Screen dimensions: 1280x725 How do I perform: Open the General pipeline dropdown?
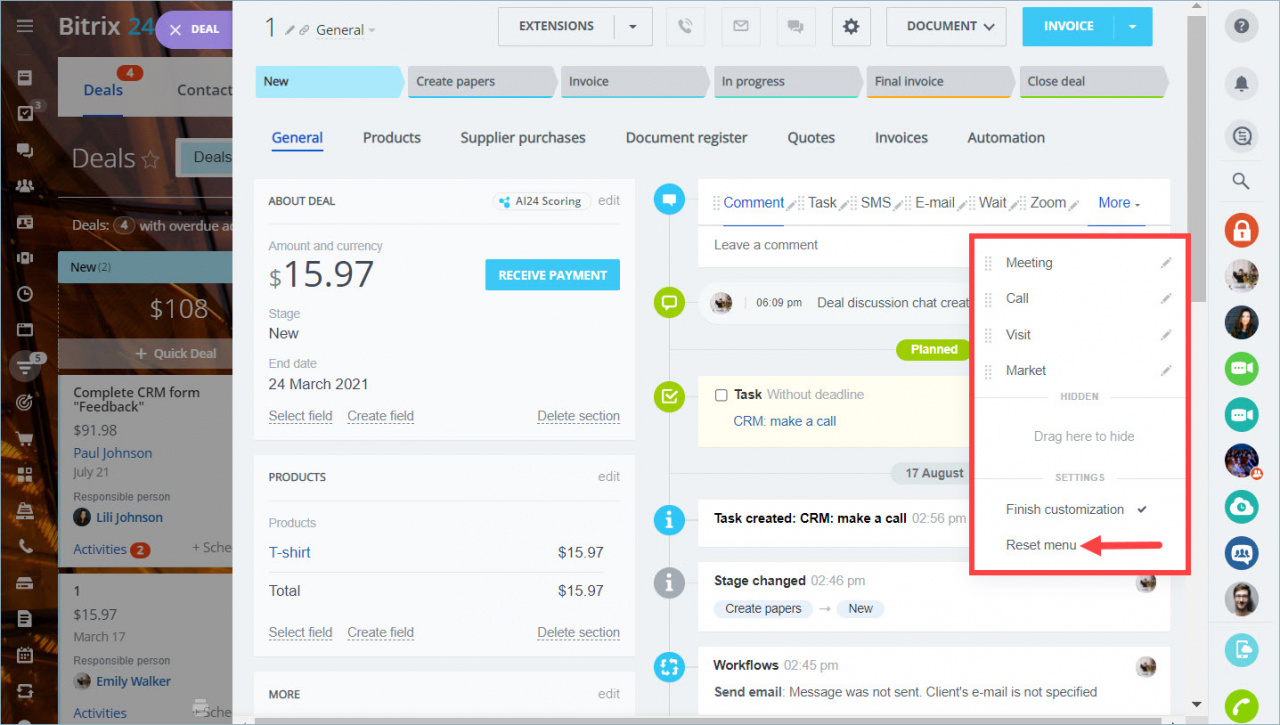pyautogui.click(x=346, y=30)
